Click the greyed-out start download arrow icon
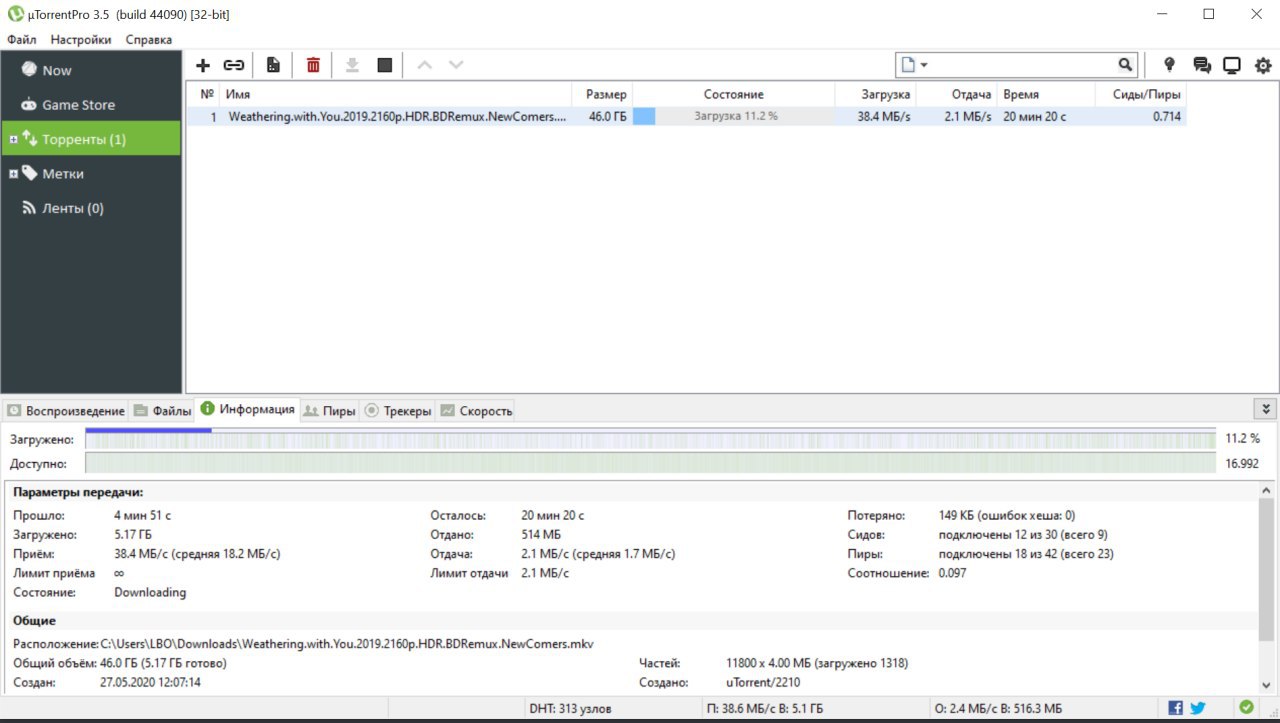 [x=352, y=65]
